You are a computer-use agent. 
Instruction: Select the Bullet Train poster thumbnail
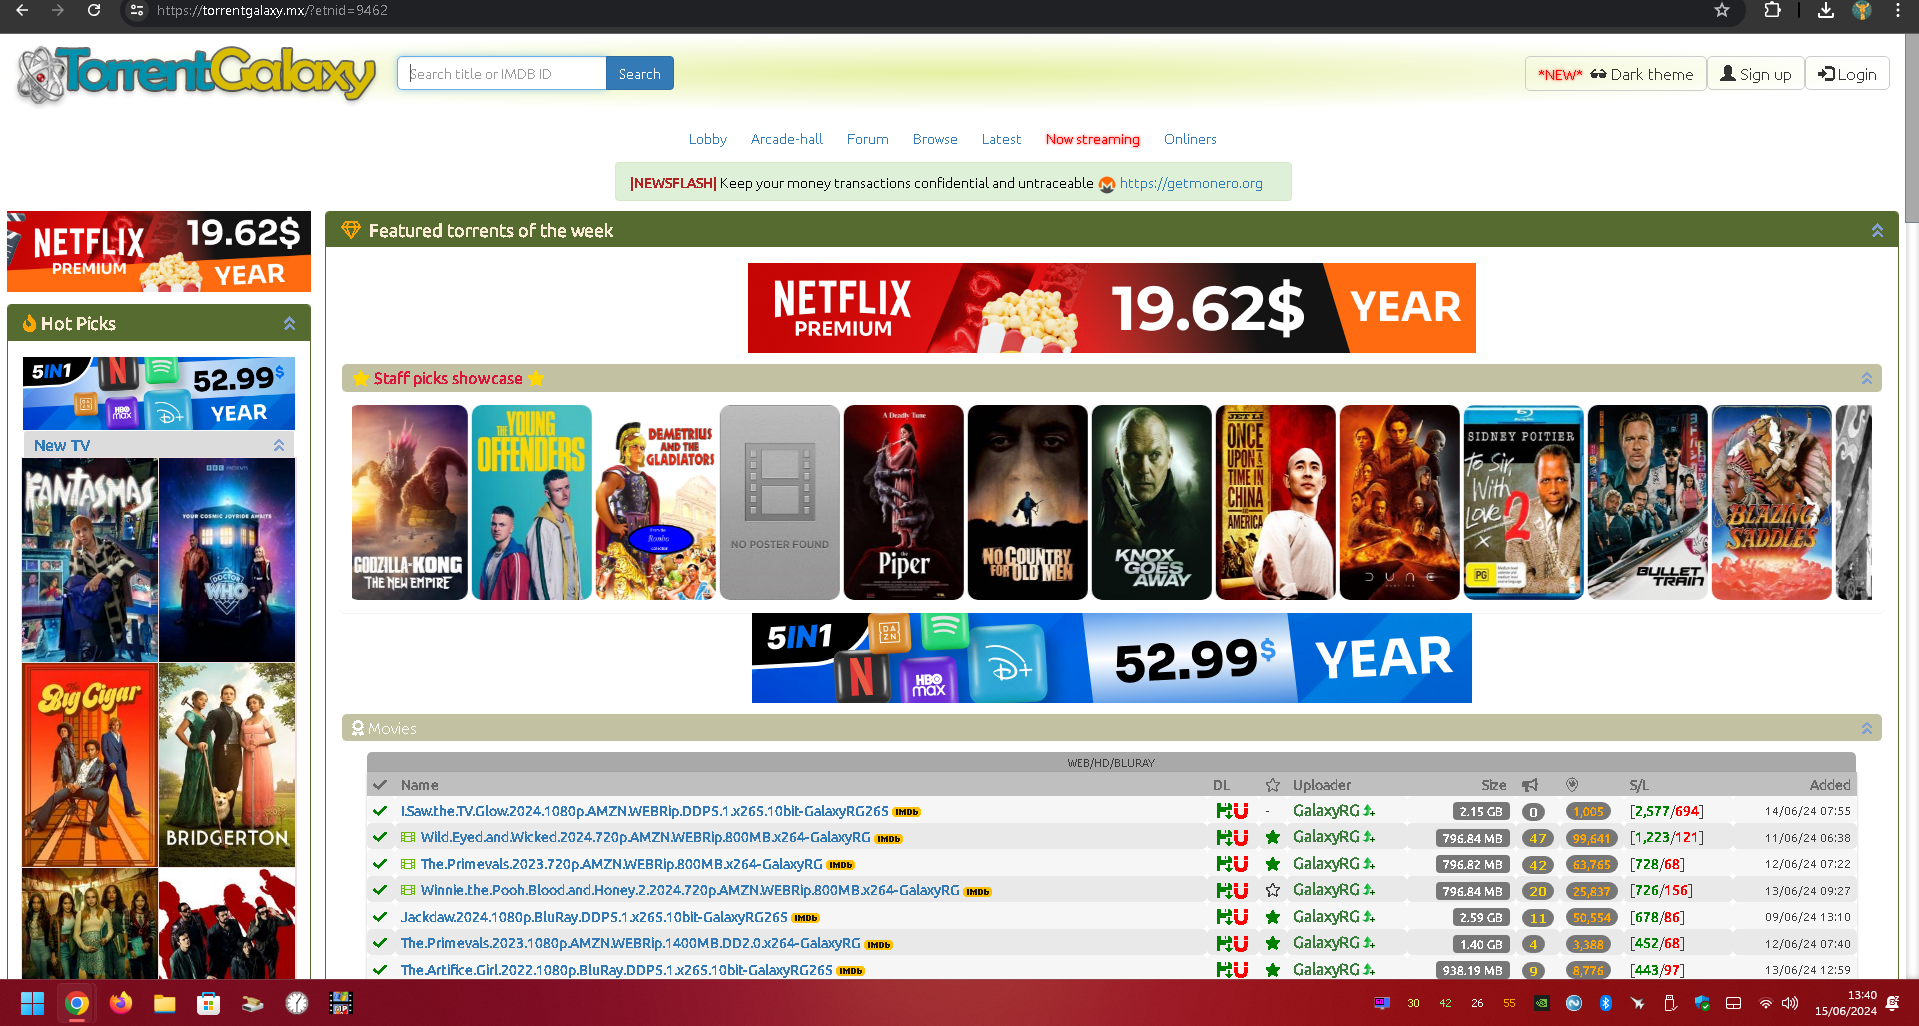click(1646, 502)
